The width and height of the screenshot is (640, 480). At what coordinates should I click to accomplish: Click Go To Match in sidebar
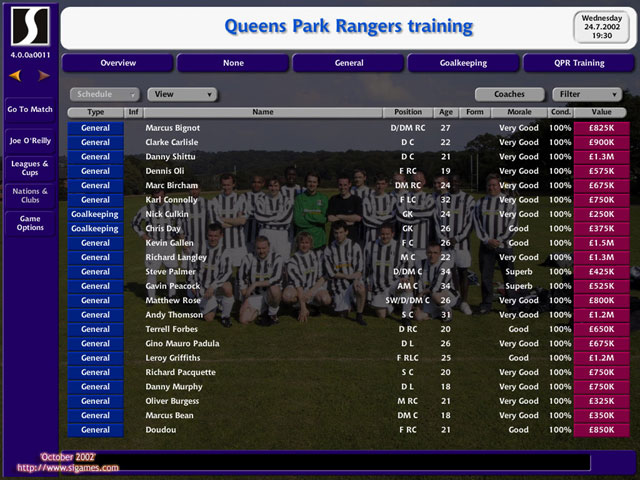click(30, 109)
